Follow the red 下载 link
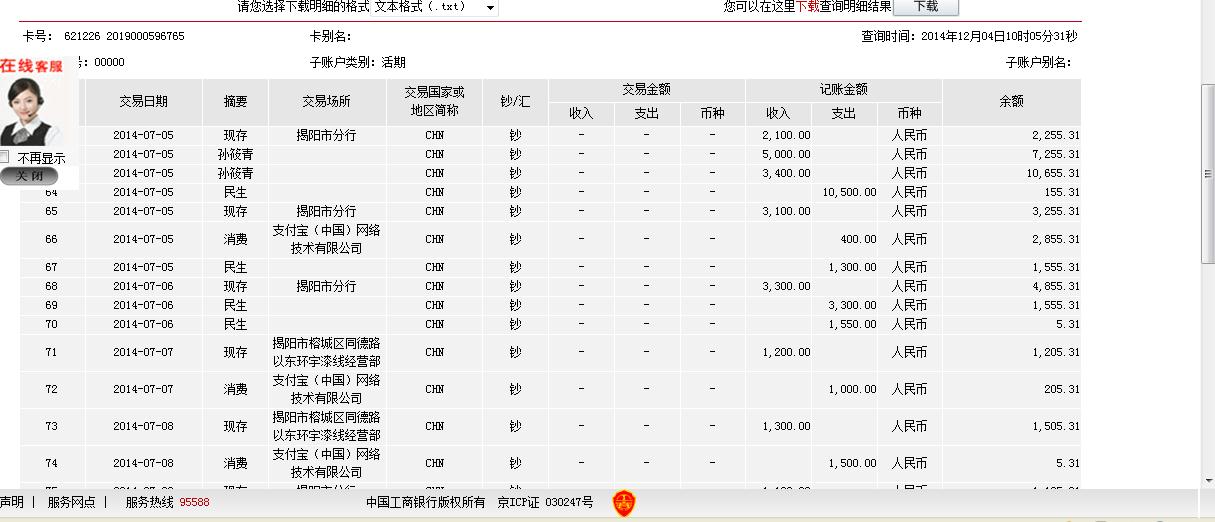The width and height of the screenshot is (1215, 522). point(808,7)
